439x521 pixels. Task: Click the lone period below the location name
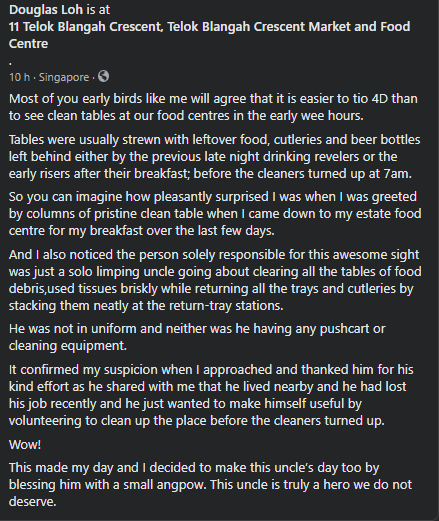pos(11,63)
